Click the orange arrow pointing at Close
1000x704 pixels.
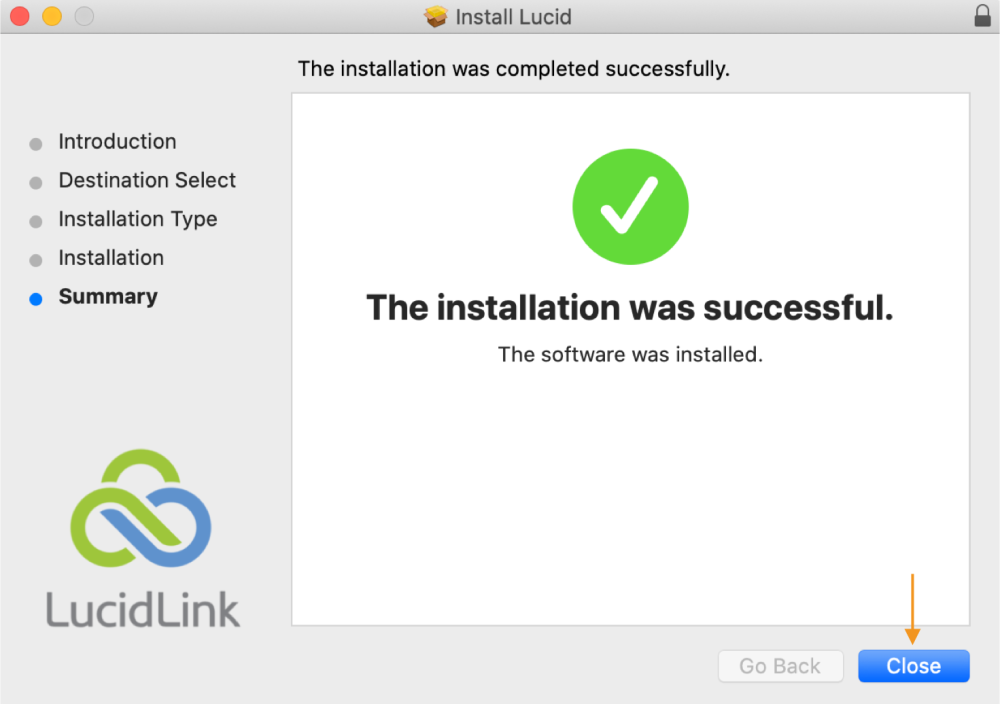tap(912, 609)
